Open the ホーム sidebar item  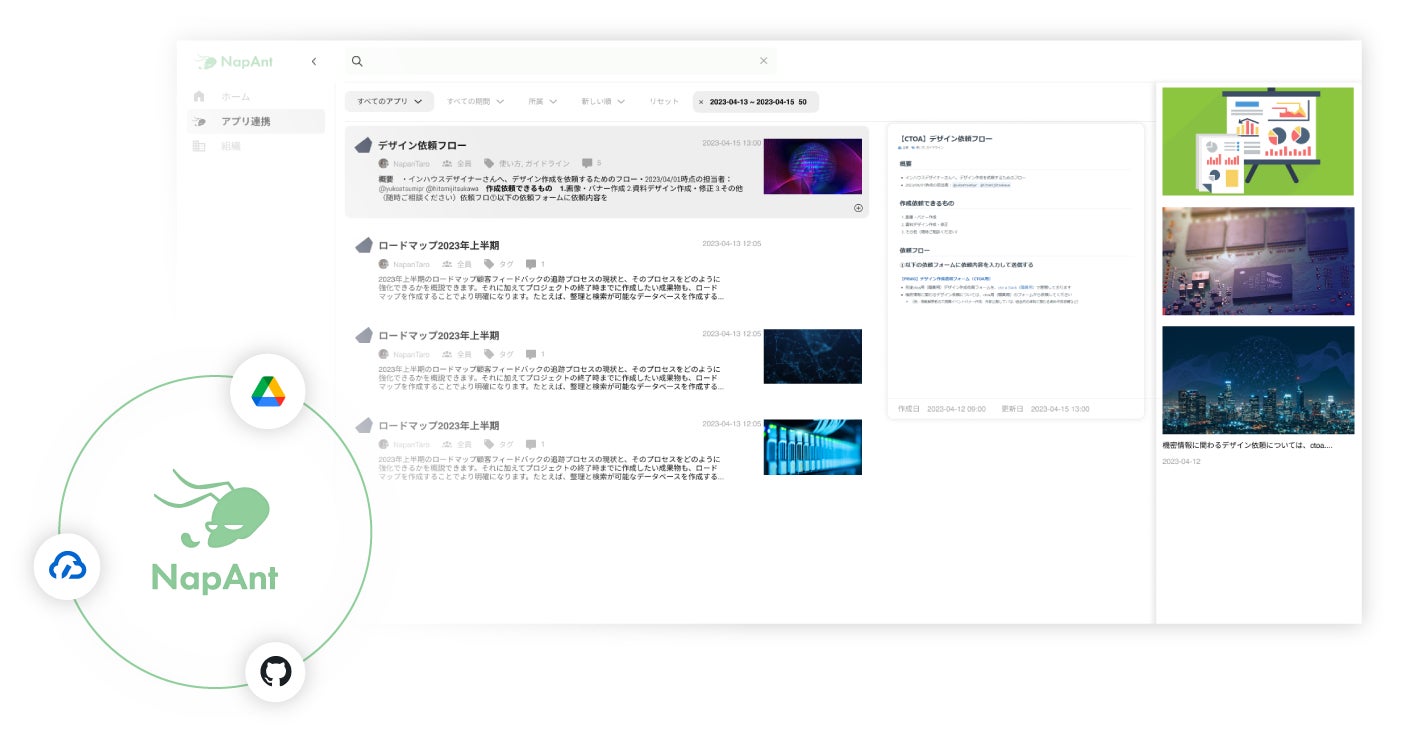point(236,96)
